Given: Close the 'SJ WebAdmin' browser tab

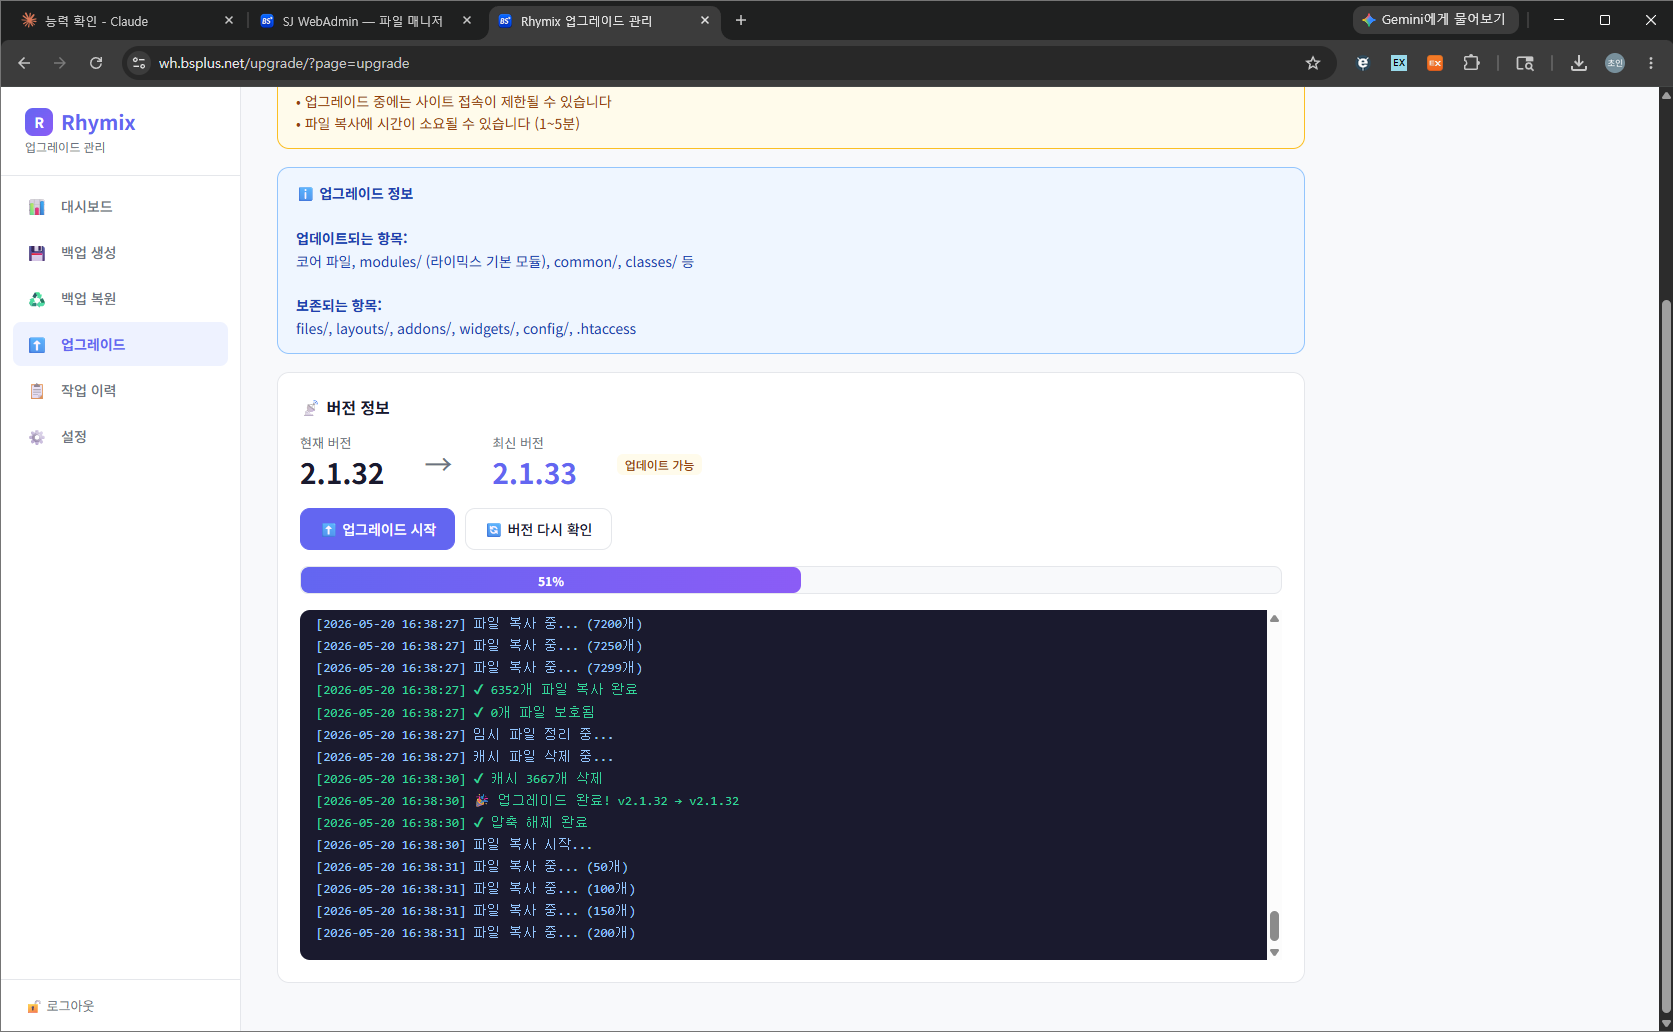Looking at the screenshot, I should coord(467,20).
